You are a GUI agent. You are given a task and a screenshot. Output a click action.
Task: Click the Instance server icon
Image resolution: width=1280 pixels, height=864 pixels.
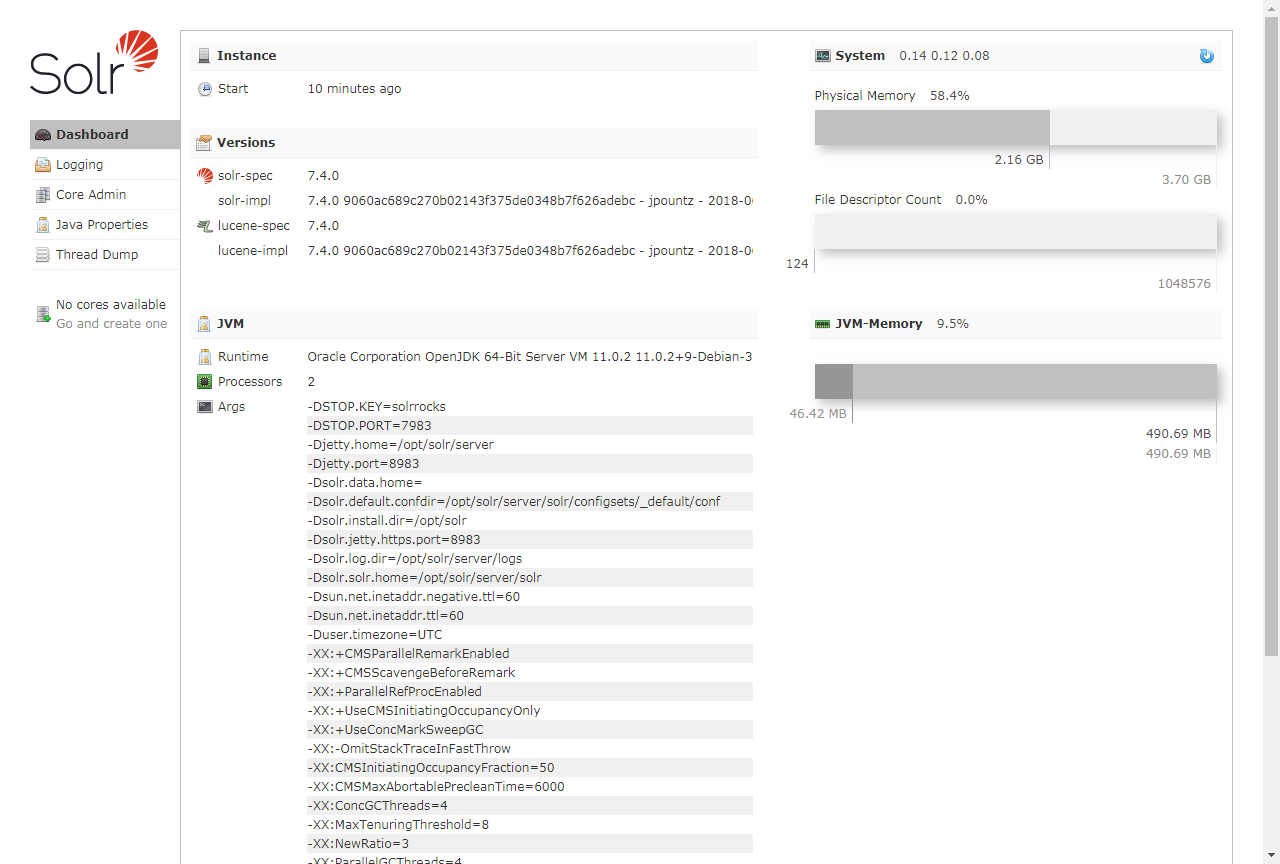tap(204, 56)
